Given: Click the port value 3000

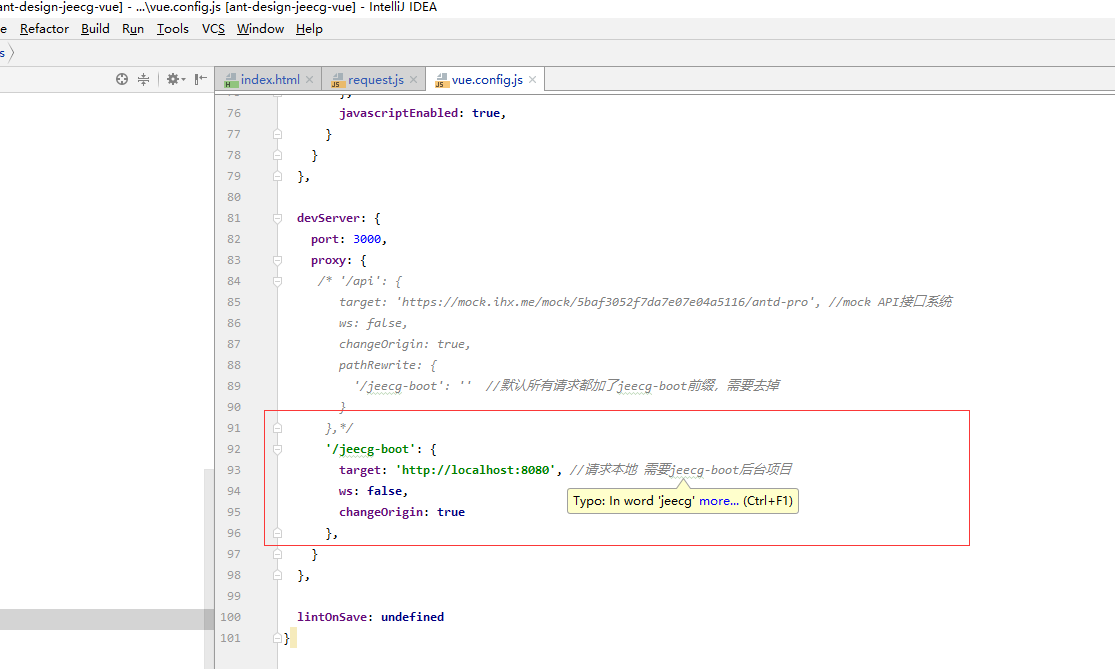Looking at the screenshot, I should click(367, 239).
